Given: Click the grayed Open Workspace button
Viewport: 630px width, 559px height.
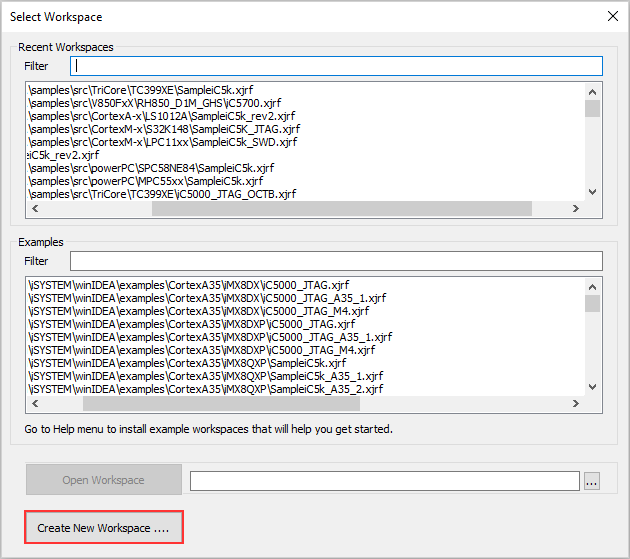Looking at the screenshot, I should tap(103, 480).
